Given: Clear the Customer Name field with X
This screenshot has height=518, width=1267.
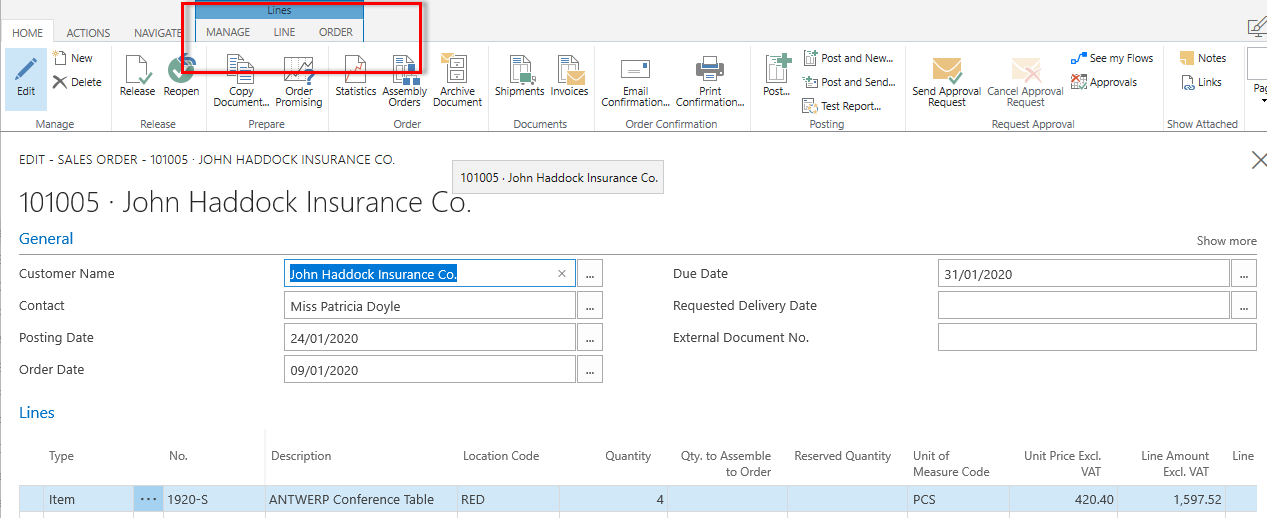Looking at the screenshot, I should [561, 274].
